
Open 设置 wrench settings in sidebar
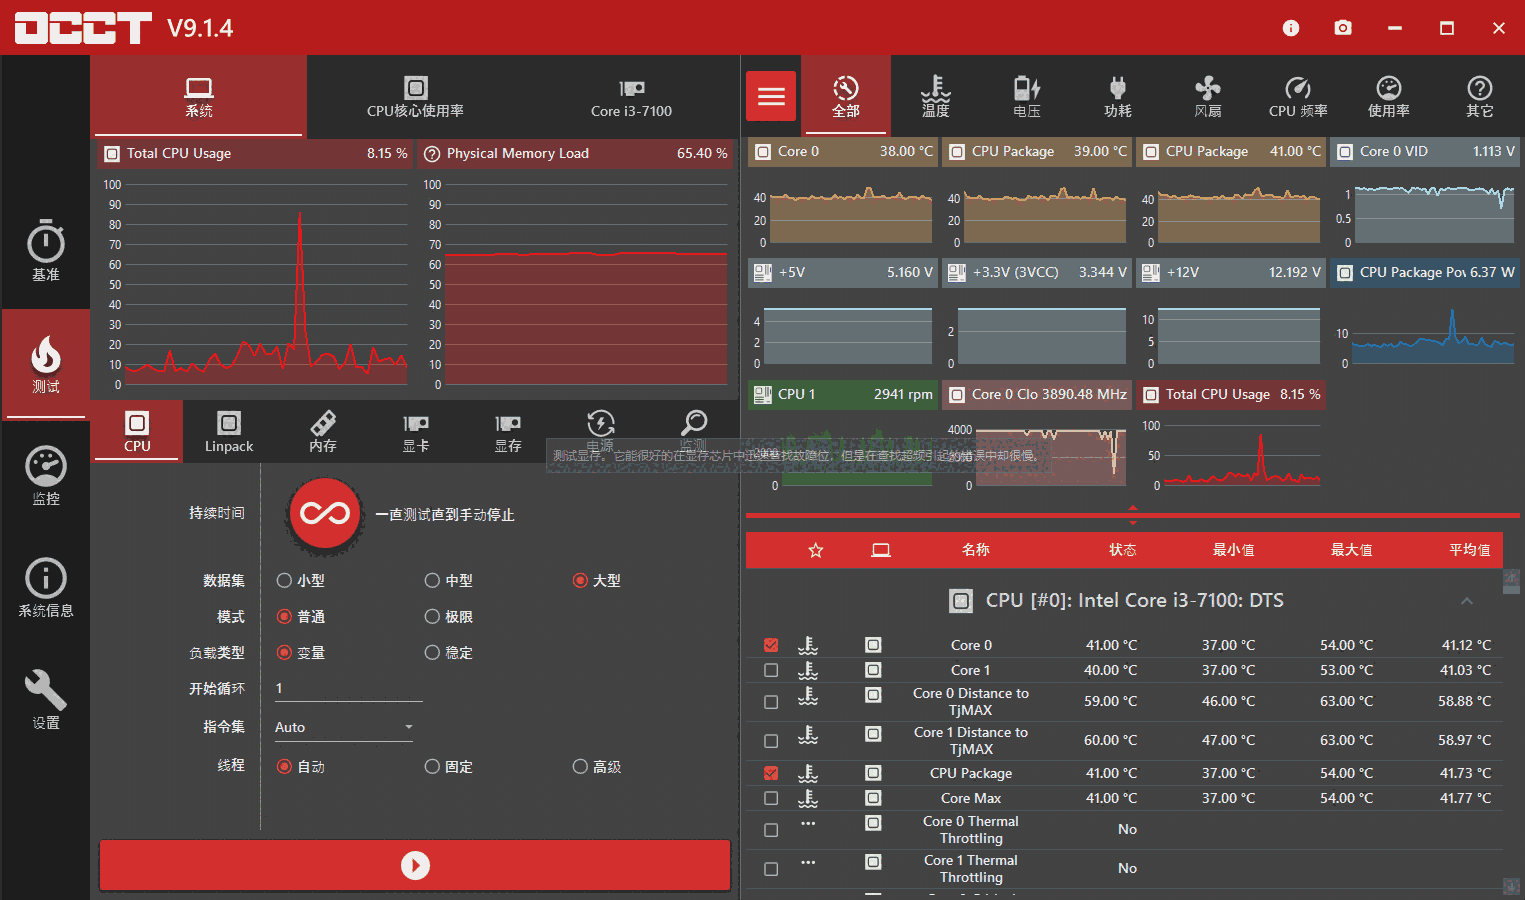tap(45, 699)
